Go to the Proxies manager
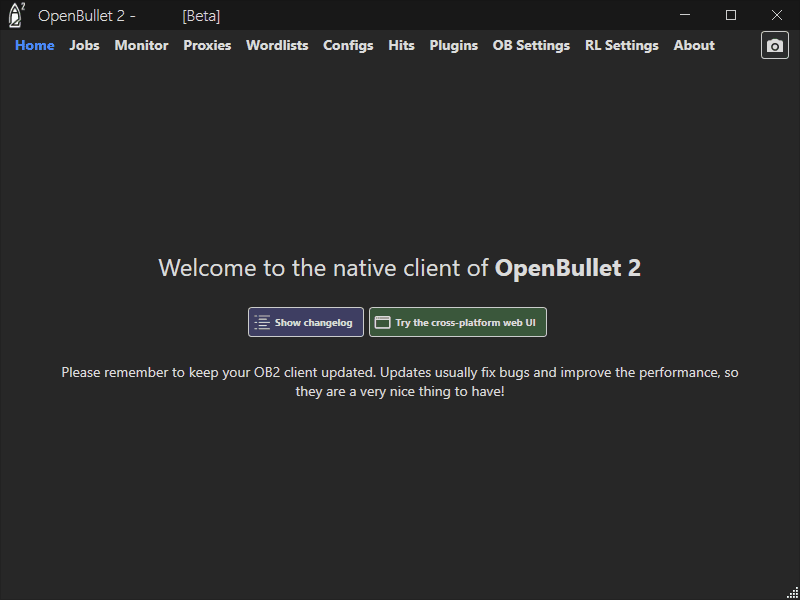 point(207,45)
